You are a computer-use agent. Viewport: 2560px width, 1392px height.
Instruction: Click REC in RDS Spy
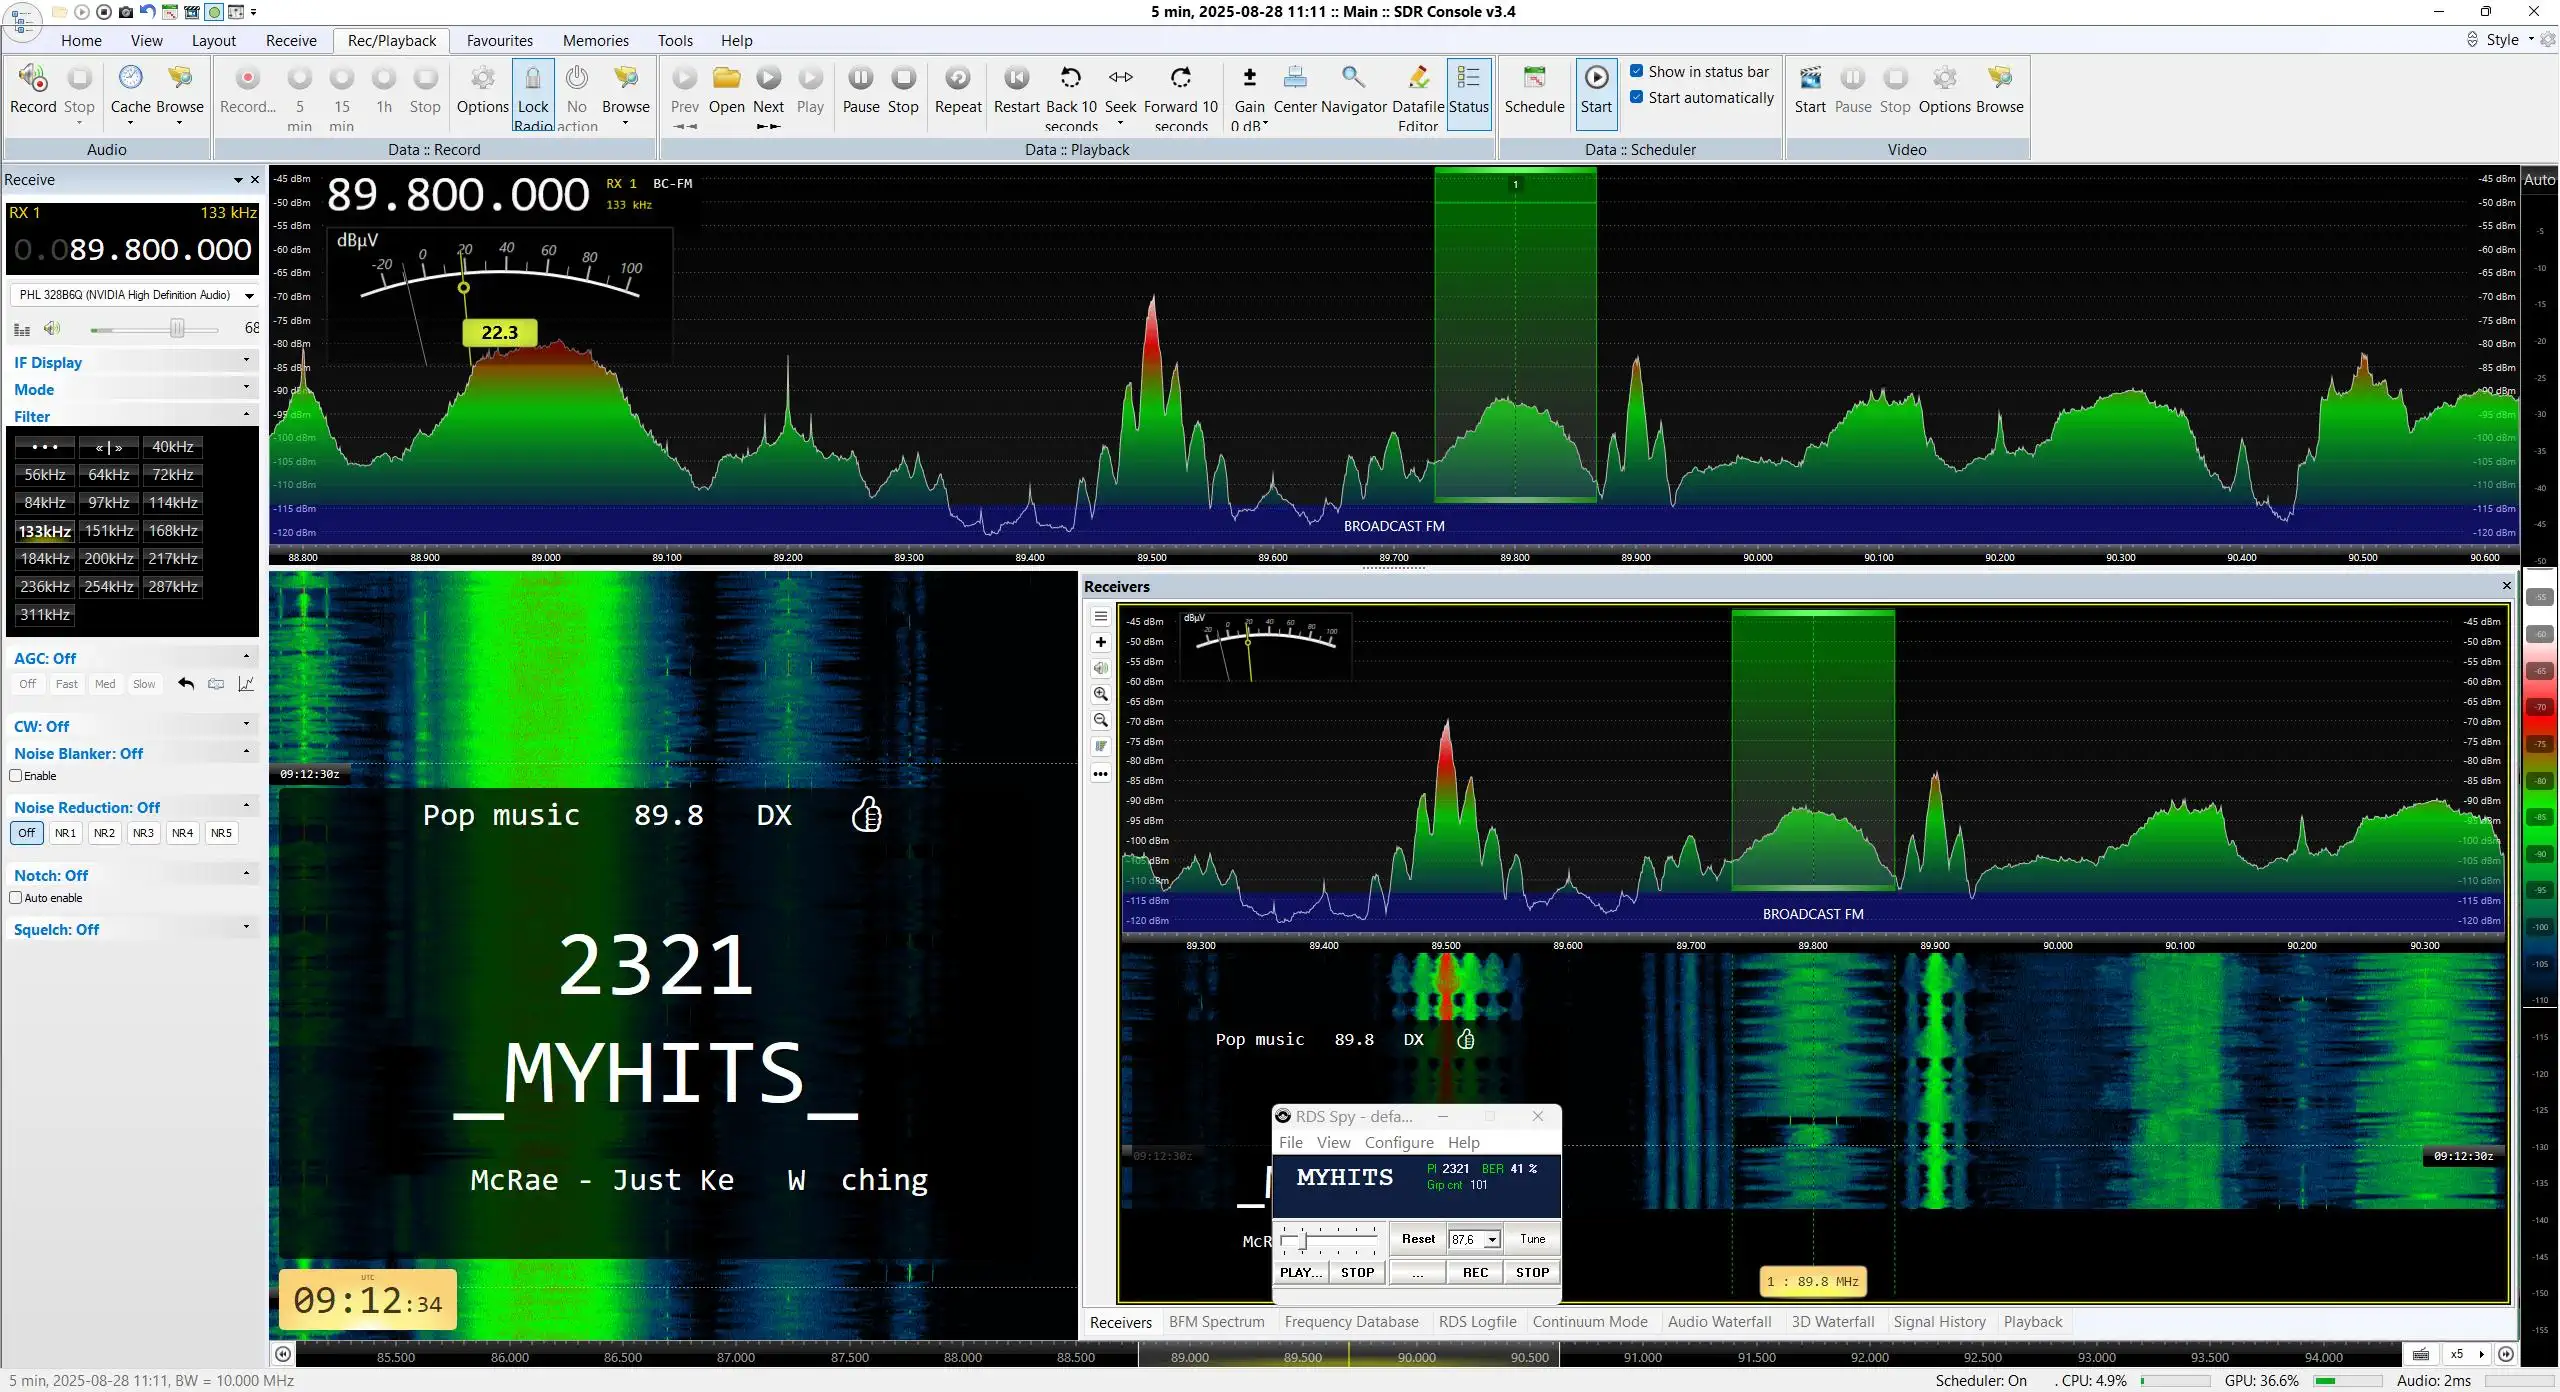(x=1475, y=1273)
